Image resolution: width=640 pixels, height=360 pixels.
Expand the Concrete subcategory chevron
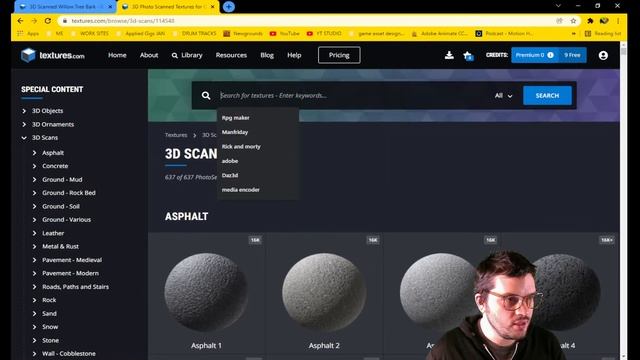tap(34, 166)
